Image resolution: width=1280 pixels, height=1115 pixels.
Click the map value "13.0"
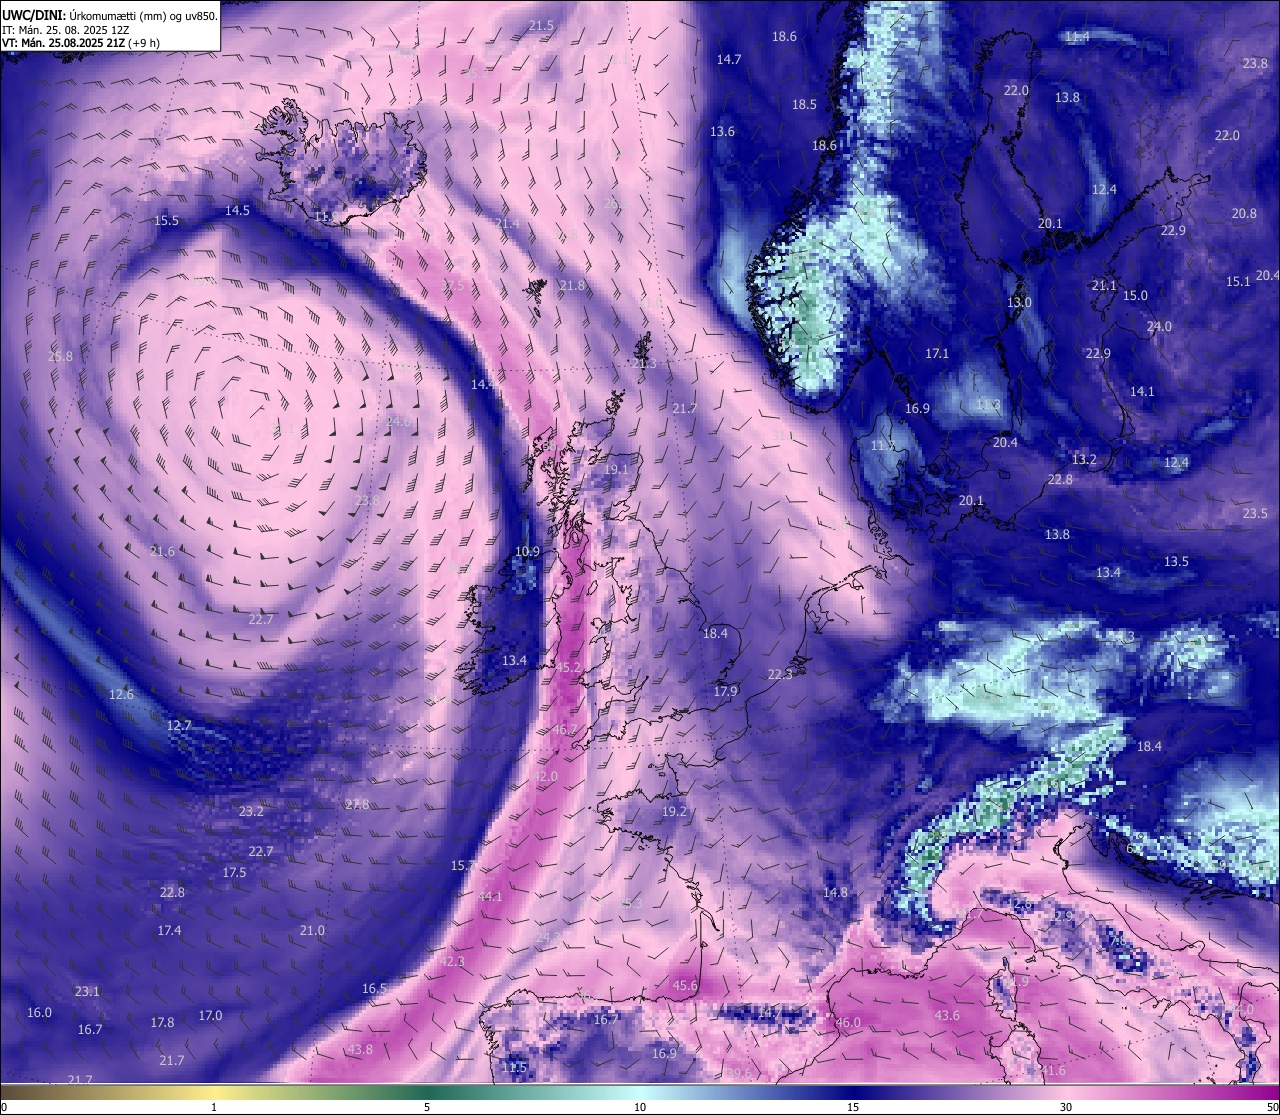pos(1019,302)
